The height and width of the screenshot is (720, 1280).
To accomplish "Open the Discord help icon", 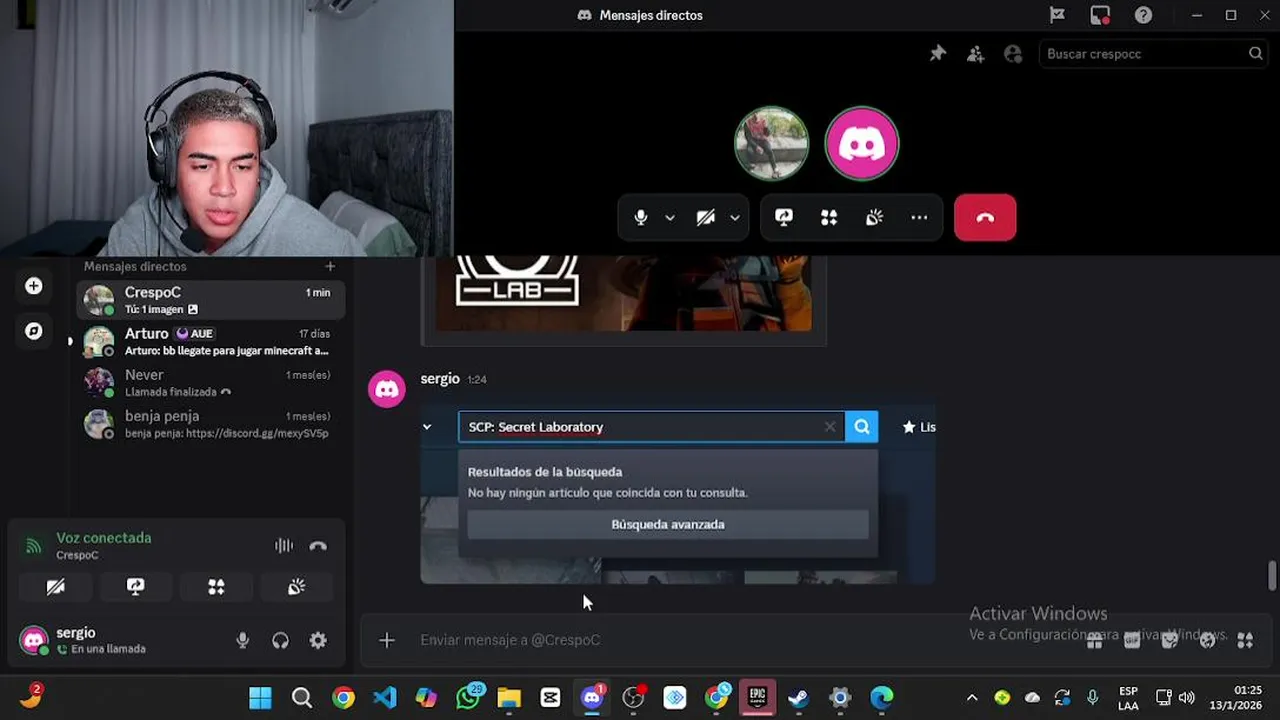I will [1143, 15].
